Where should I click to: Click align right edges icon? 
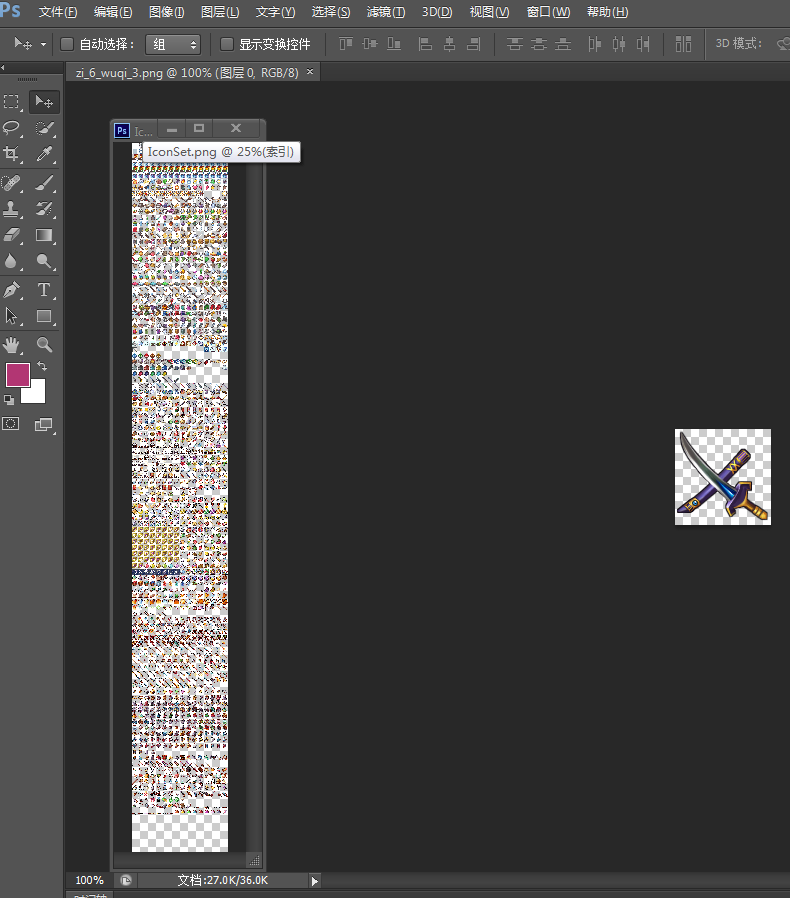pyautogui.click(x=474, y=44)
